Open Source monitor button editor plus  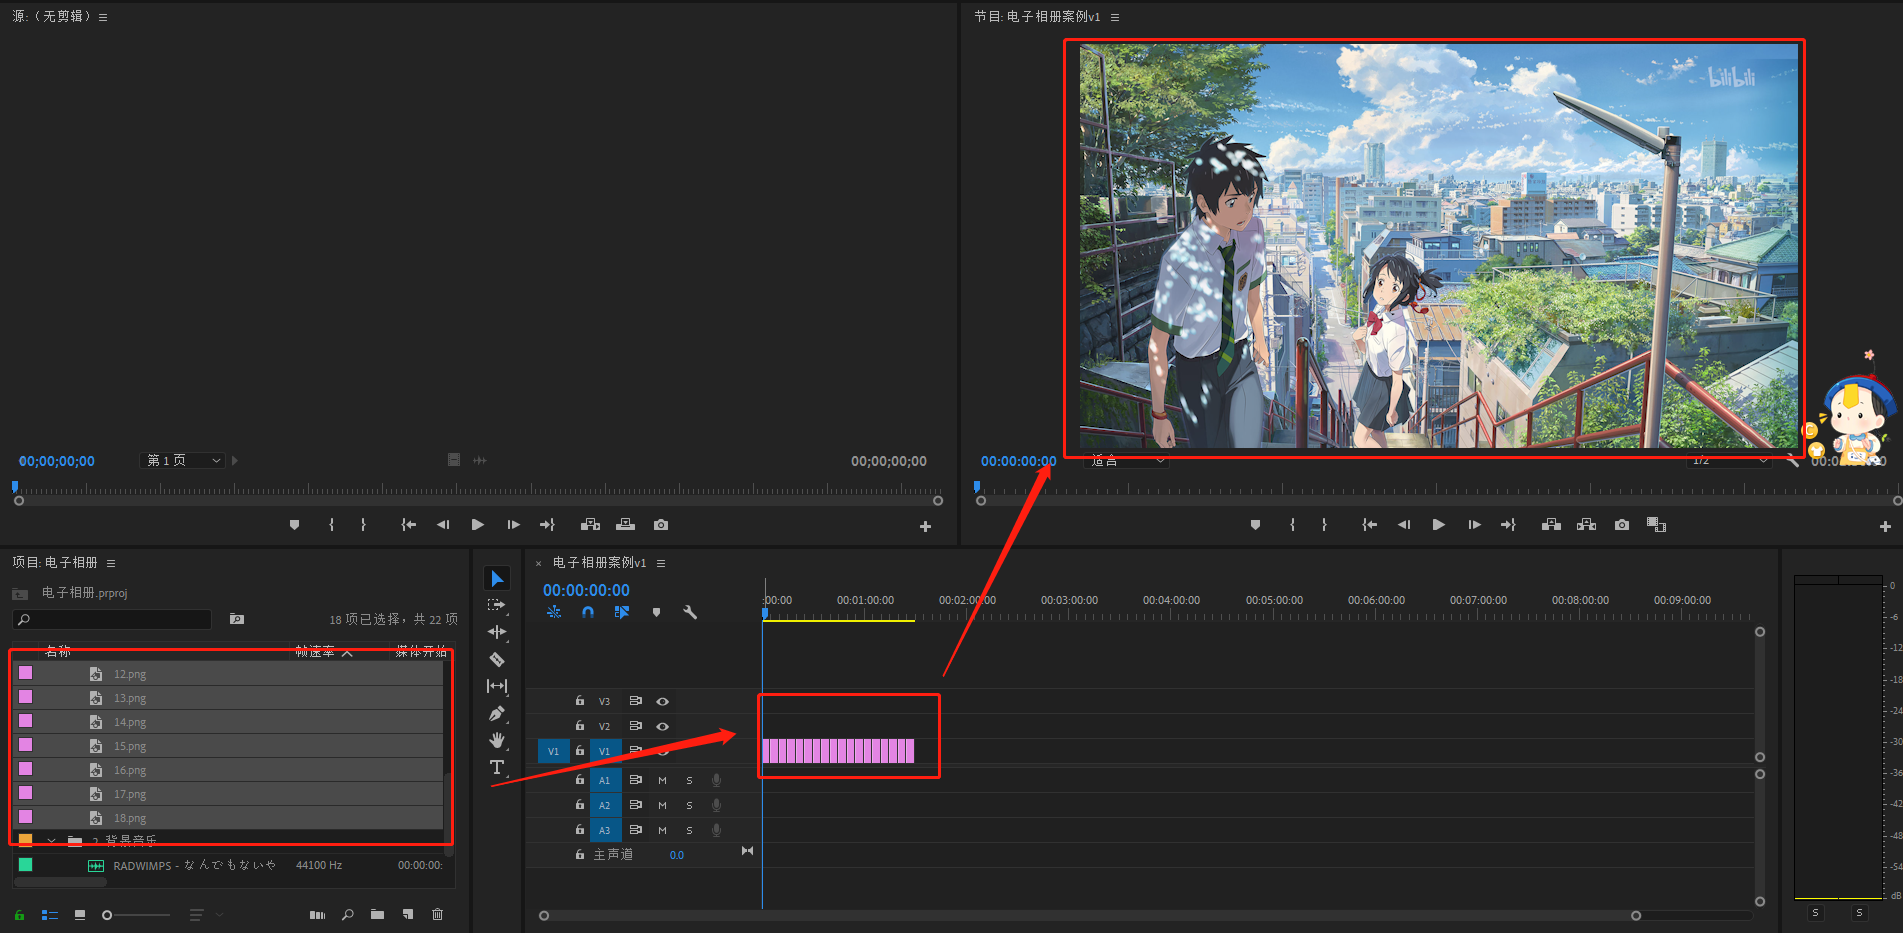coord(925,526)
